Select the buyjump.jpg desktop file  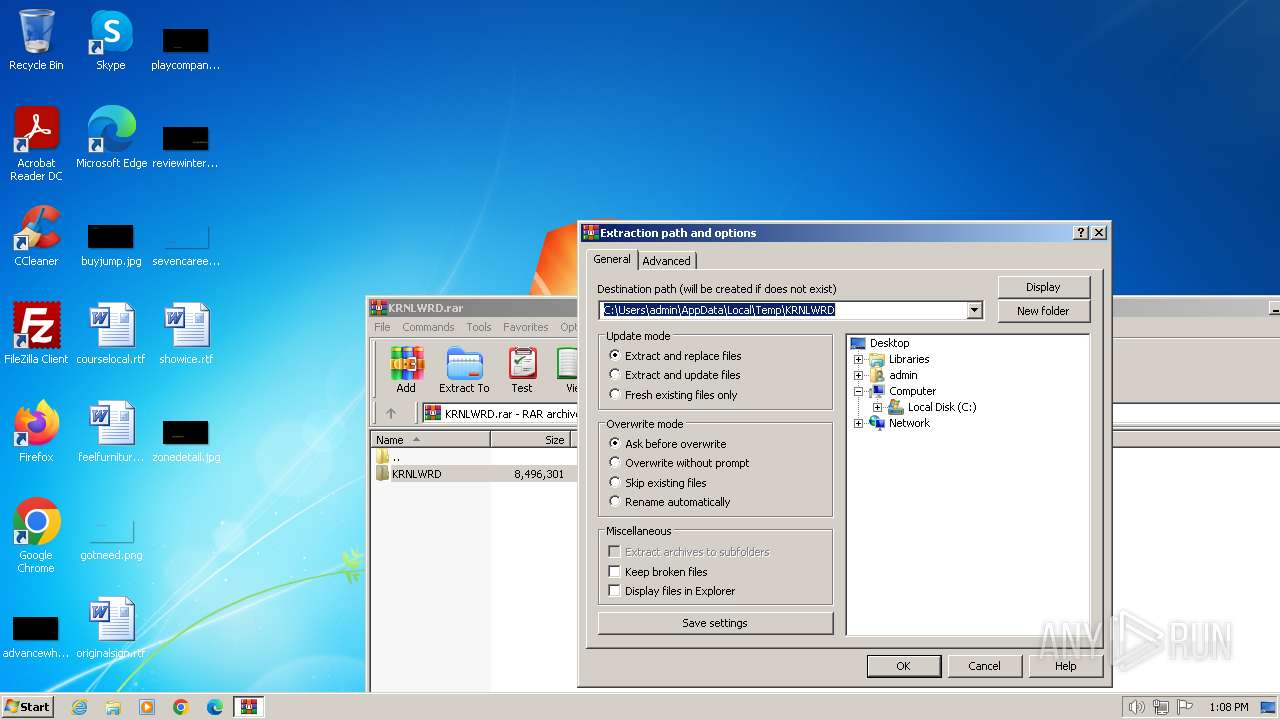(111, 246)
